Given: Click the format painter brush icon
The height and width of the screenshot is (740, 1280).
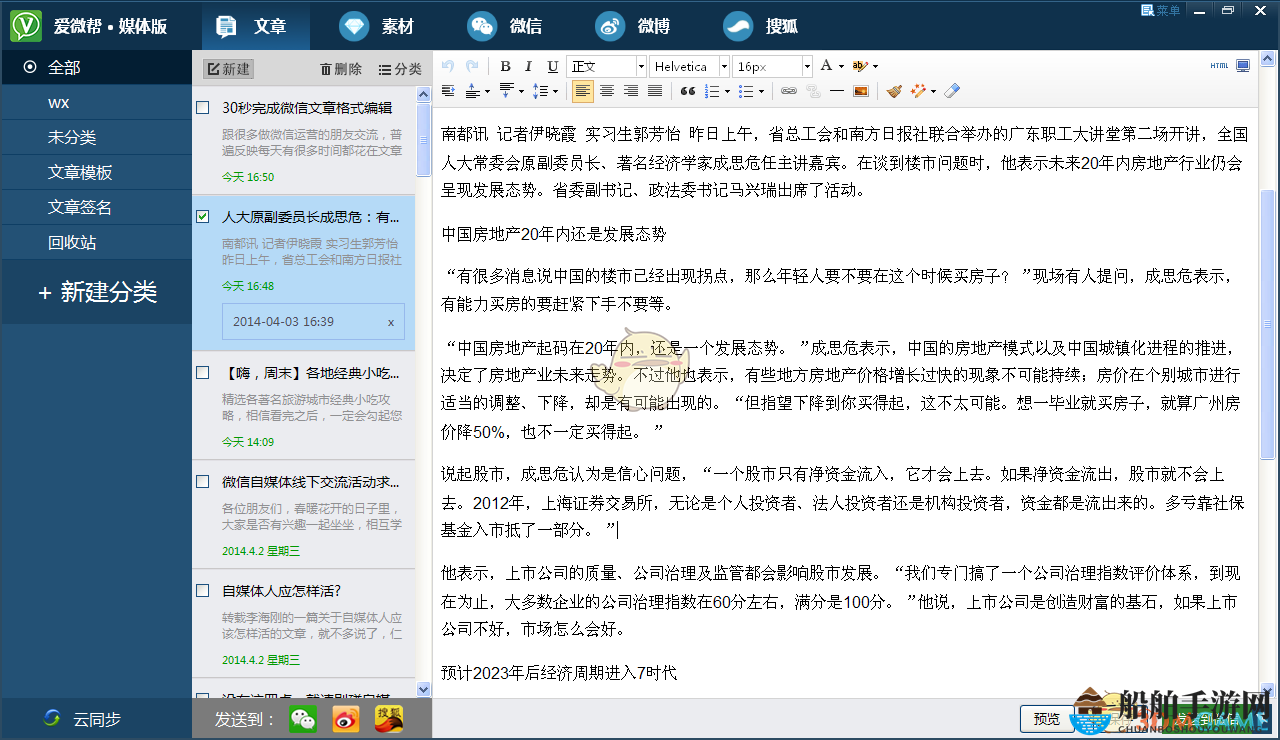Looking at the screenshot, I should click(x=895, y=91).
